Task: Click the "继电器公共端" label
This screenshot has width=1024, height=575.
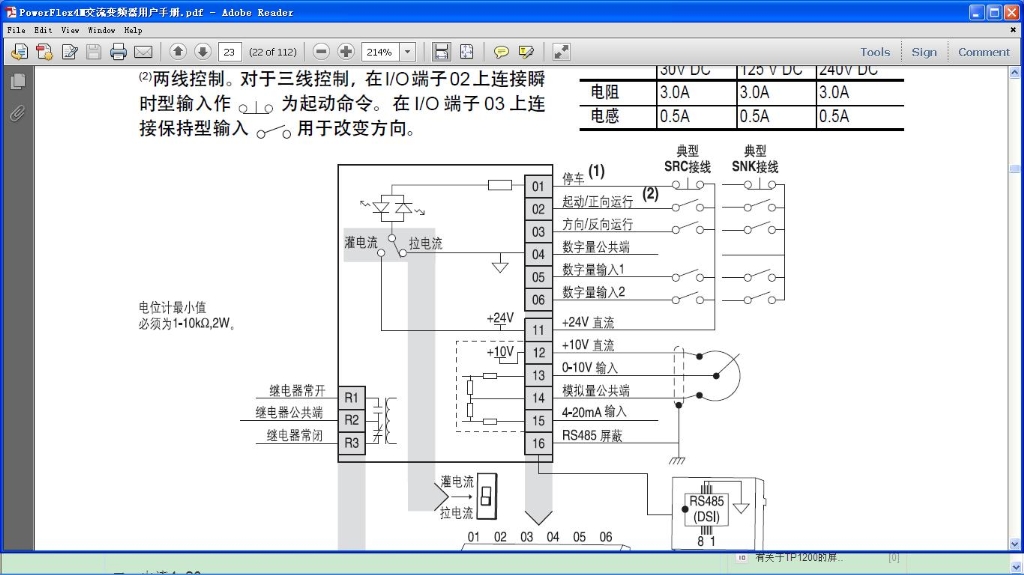Action: pyautogui.click(x=289, y=412)
